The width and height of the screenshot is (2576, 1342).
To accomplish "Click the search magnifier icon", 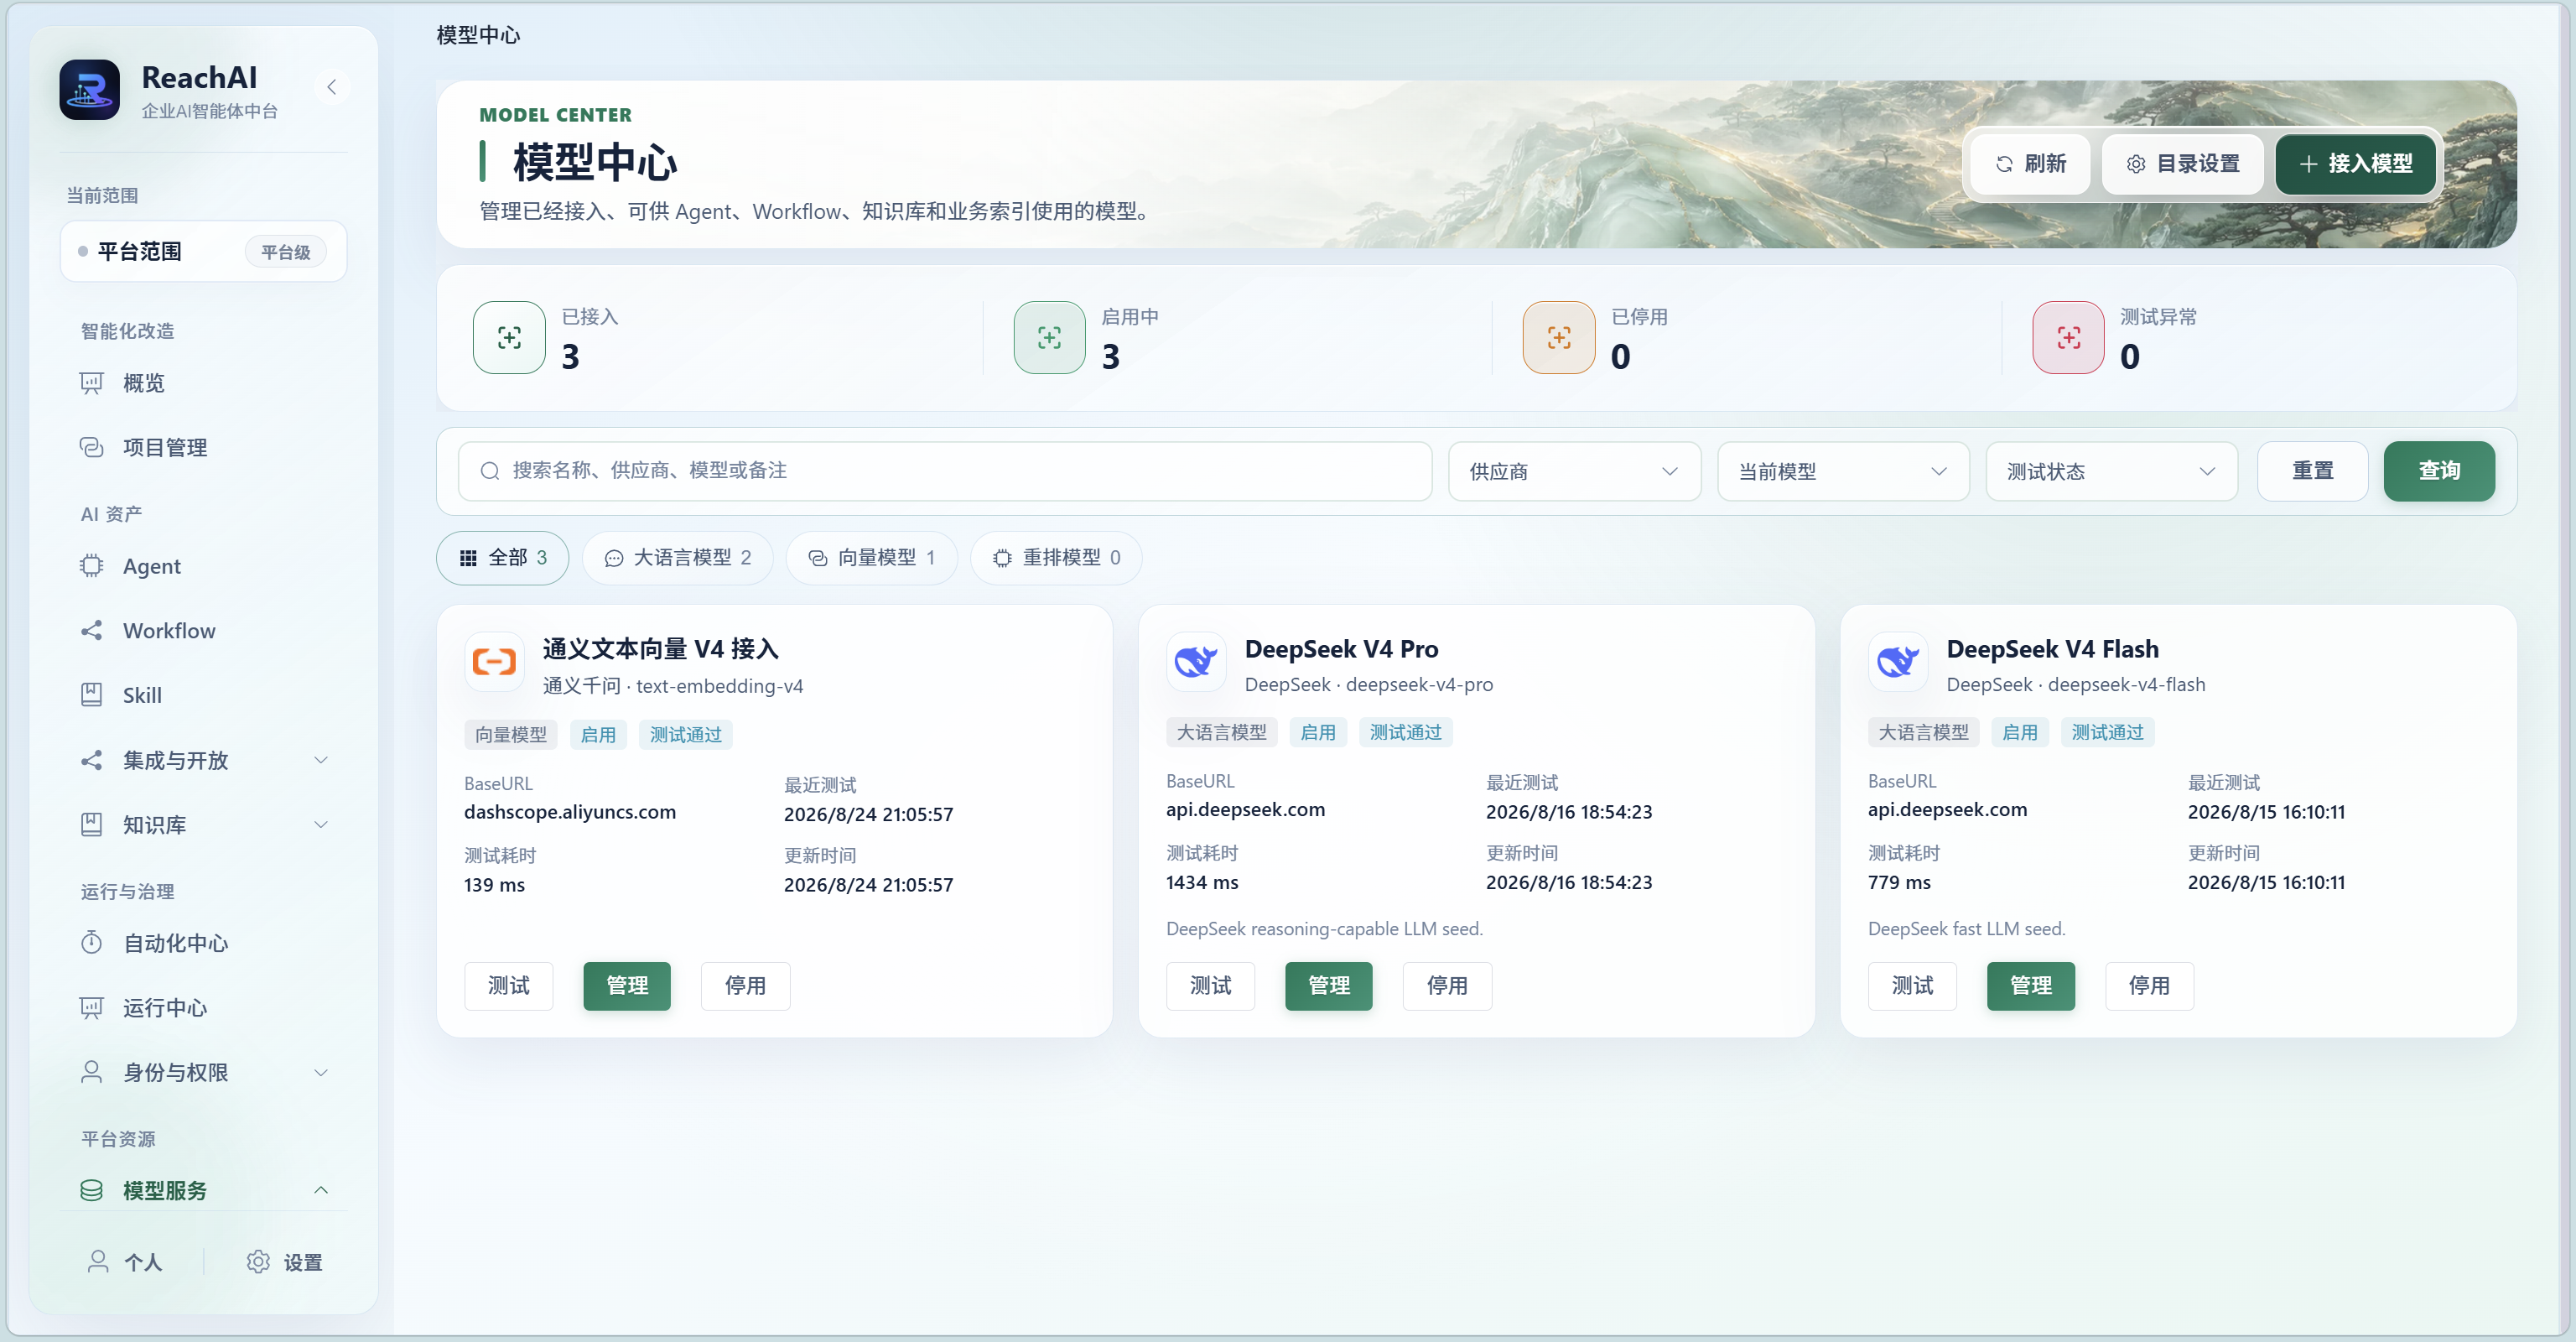I will pos(489,471).
